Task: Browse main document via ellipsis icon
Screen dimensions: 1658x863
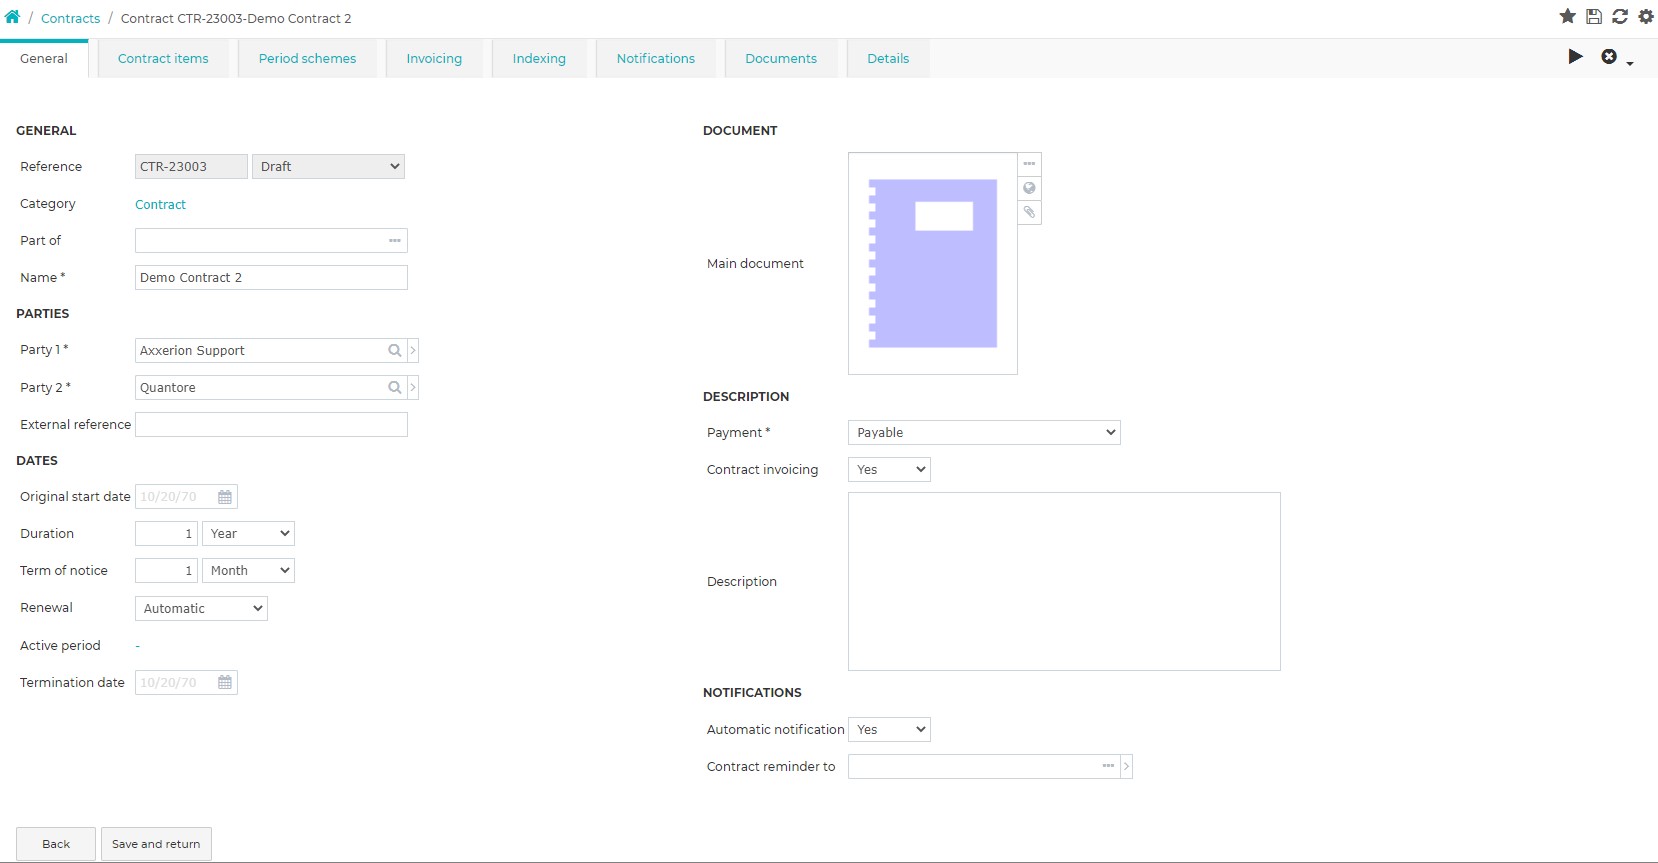Action: coord(1029,164)
